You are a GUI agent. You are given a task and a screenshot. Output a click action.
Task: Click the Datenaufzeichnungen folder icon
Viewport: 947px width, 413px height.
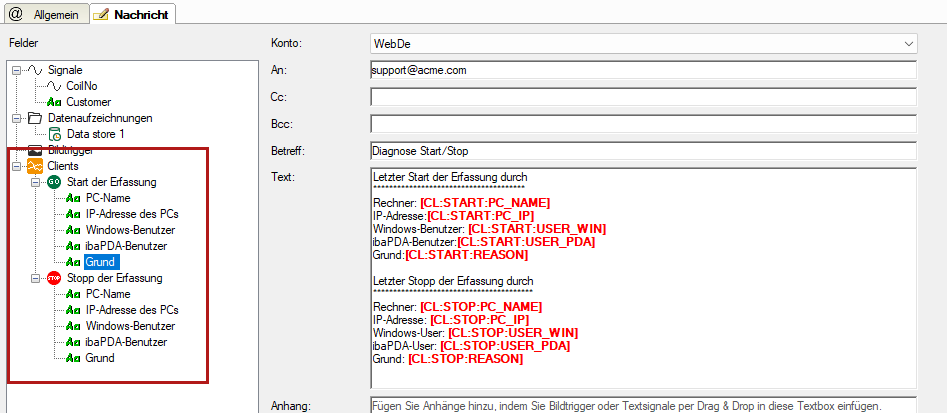[36, 118]
